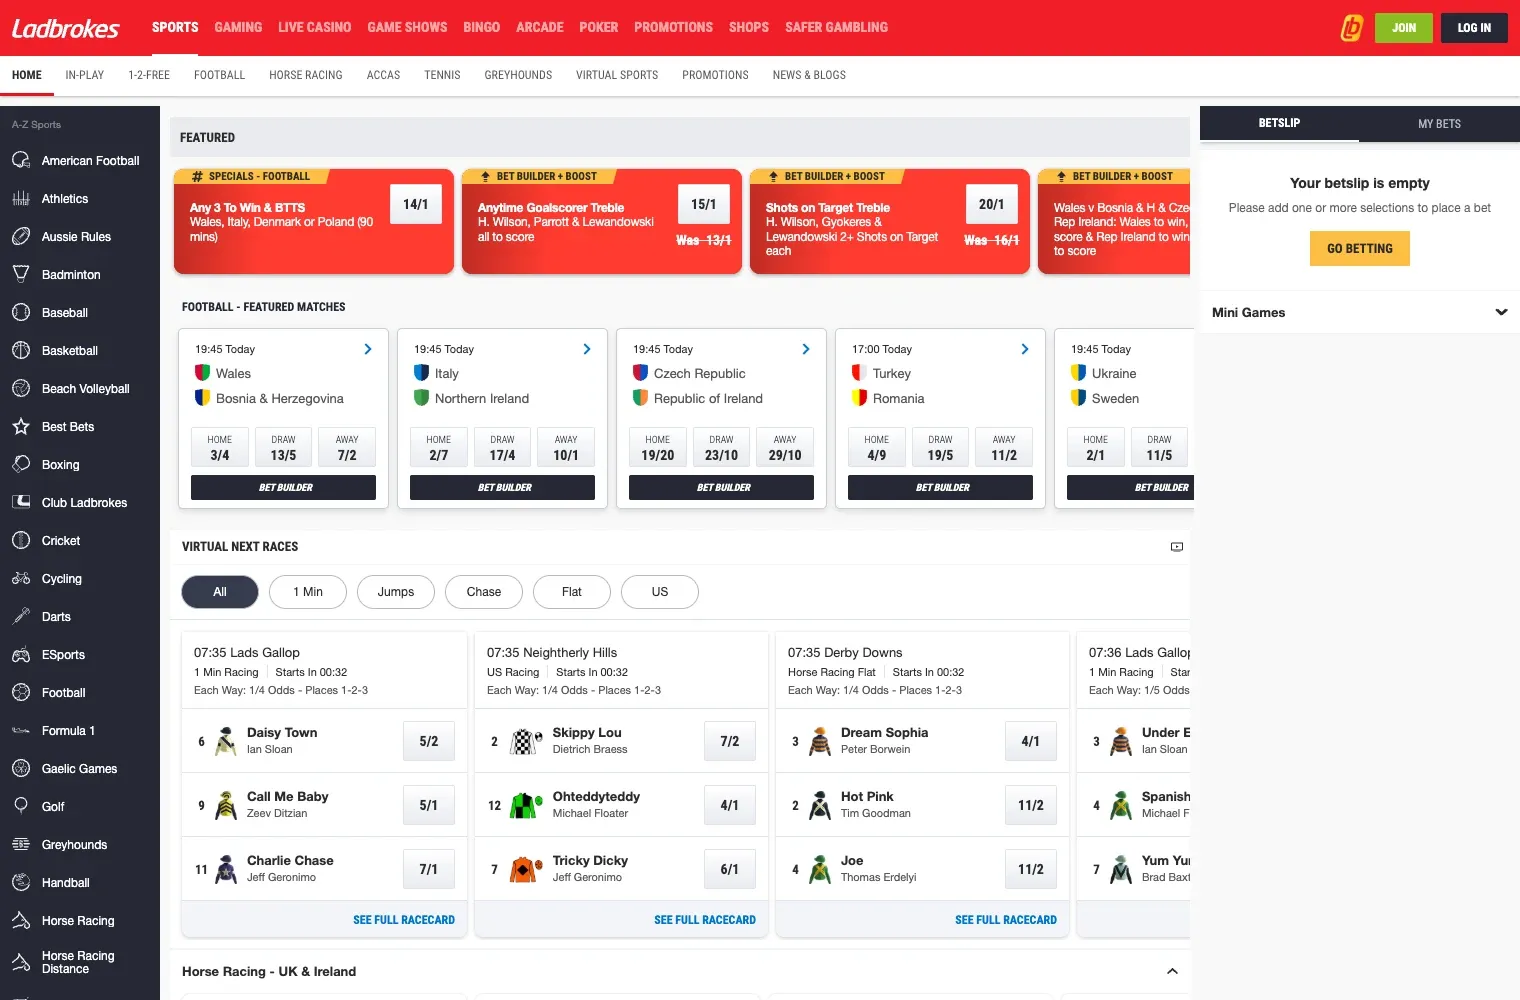Open the Cricket section via its icon

point(21,540)
